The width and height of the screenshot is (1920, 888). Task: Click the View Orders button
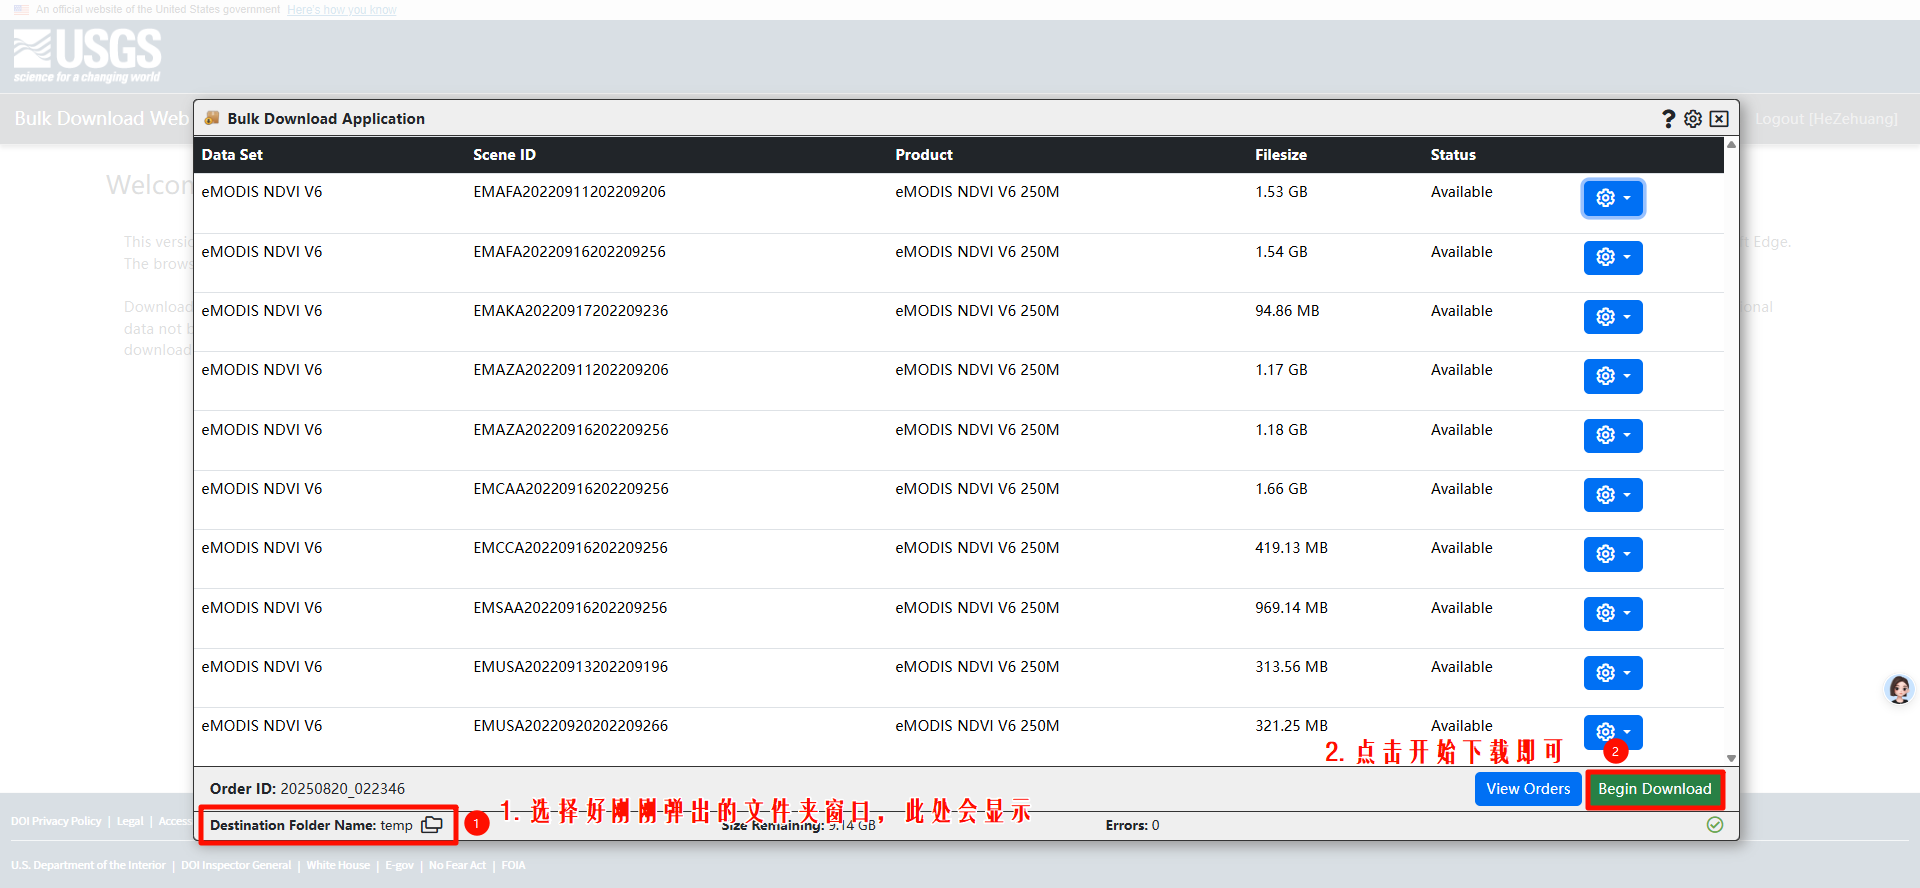[x=1527, y=789]
